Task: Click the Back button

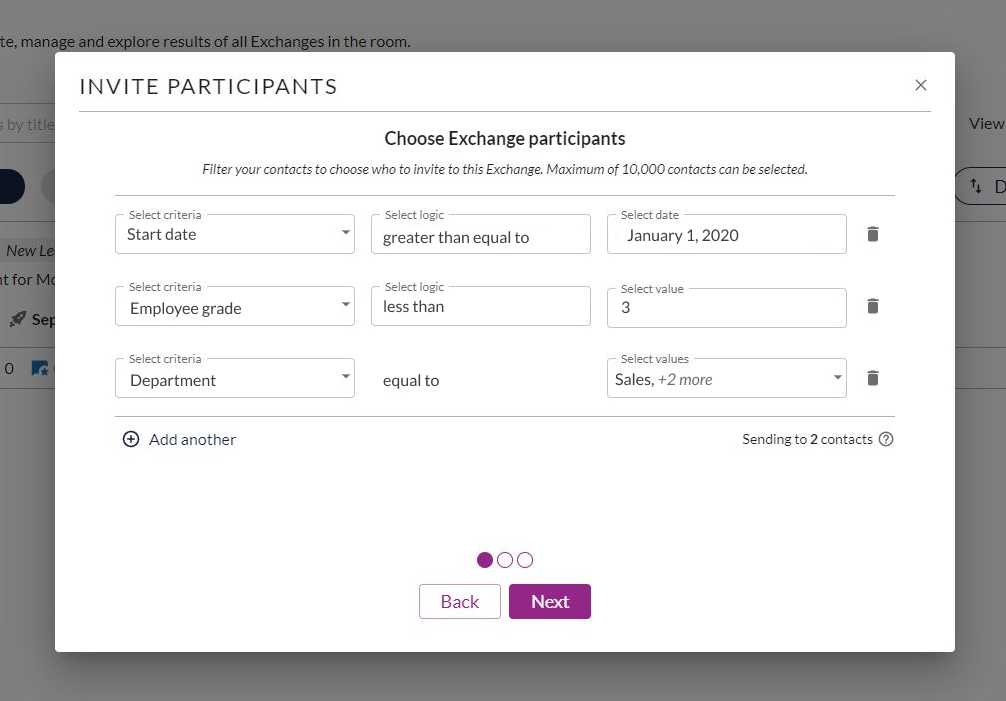Action: click(460, 602)
